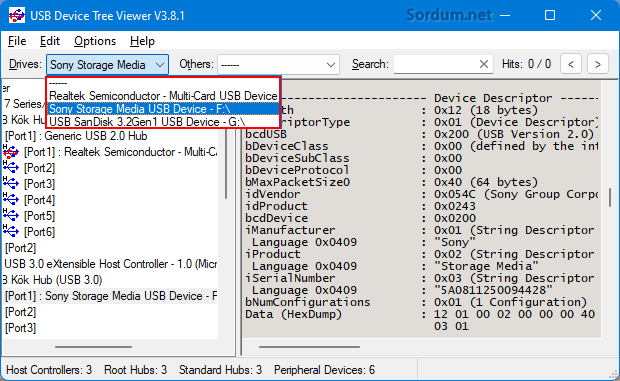The image size is (620, 381).
Task: Select [Port6] tree item
Action: click(40, 232)
